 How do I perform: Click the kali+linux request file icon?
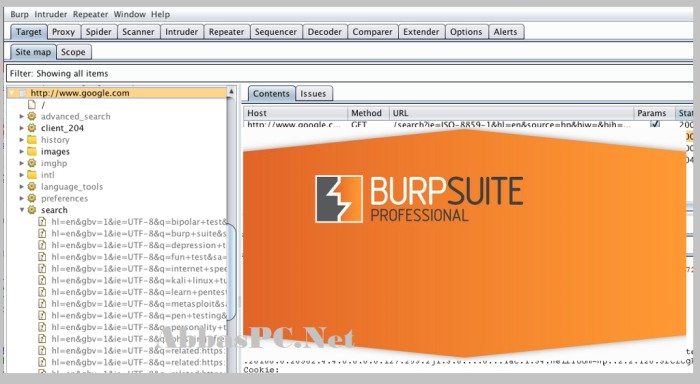pyautogui.click(x=42, y=280)
